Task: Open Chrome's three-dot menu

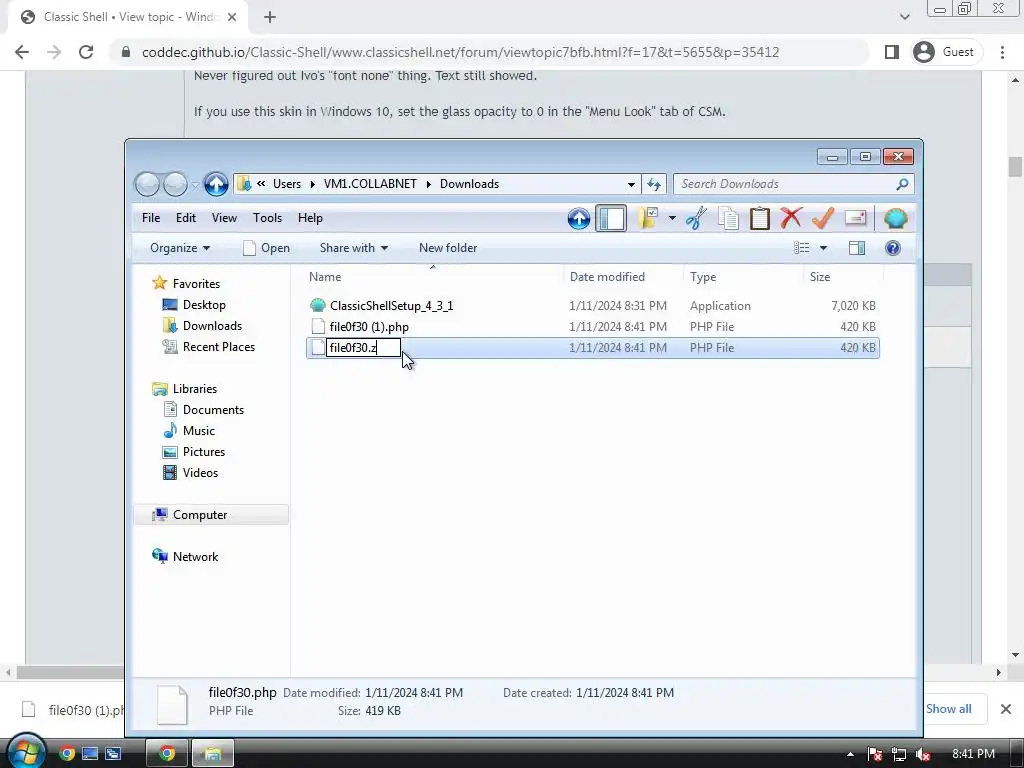Action: (x=1002, y=52)
